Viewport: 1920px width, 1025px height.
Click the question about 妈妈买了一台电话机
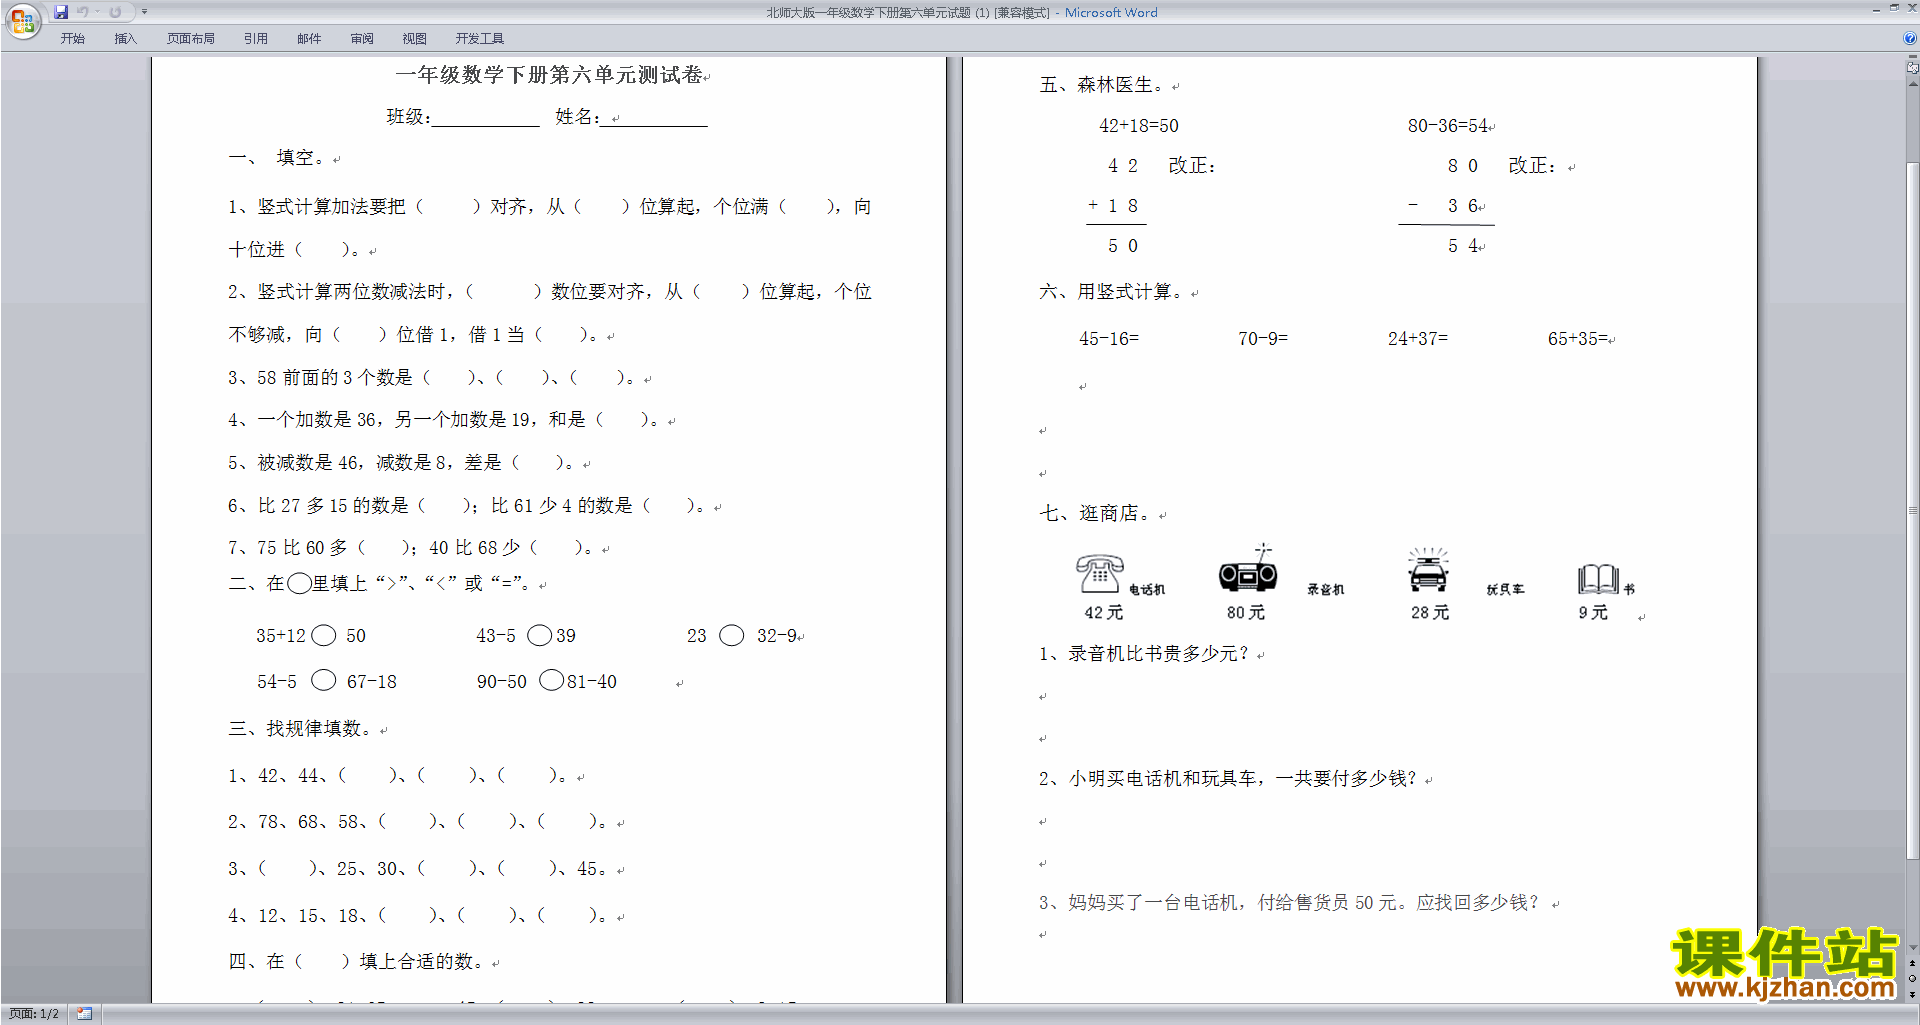coord(1290,903)
